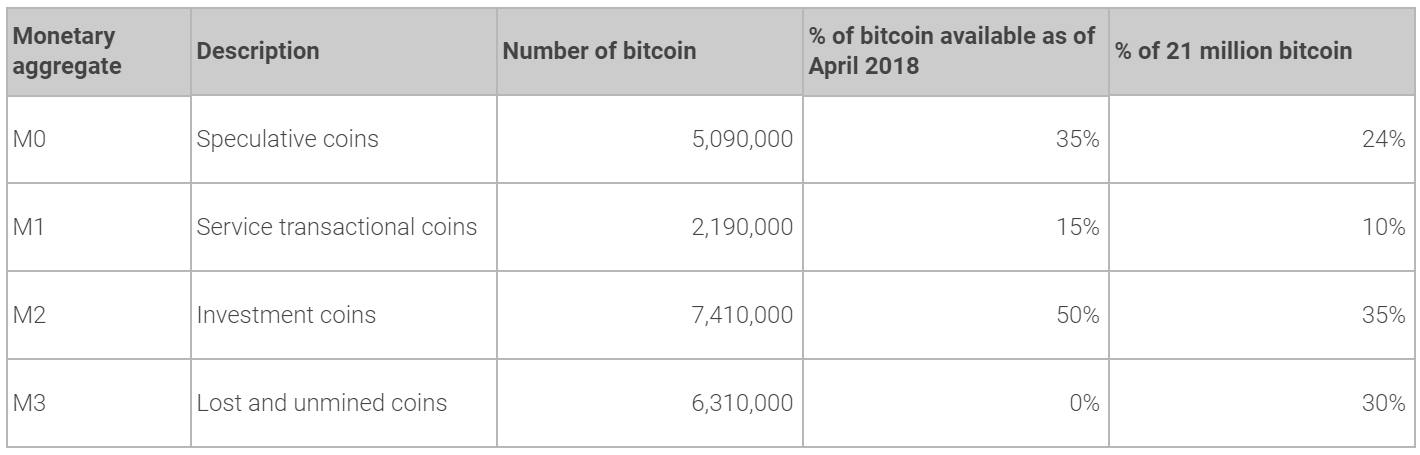This screenshot has height=455, width=1420.
Task: Select the 50% cell
Action: [1079, 315]
